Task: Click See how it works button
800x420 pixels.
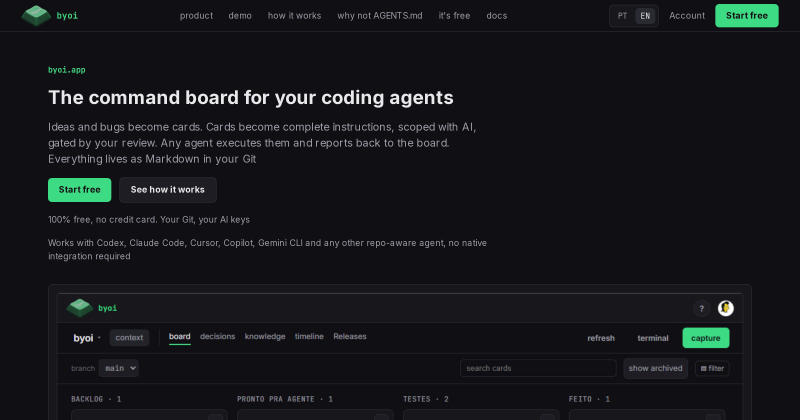Action: 168,190
